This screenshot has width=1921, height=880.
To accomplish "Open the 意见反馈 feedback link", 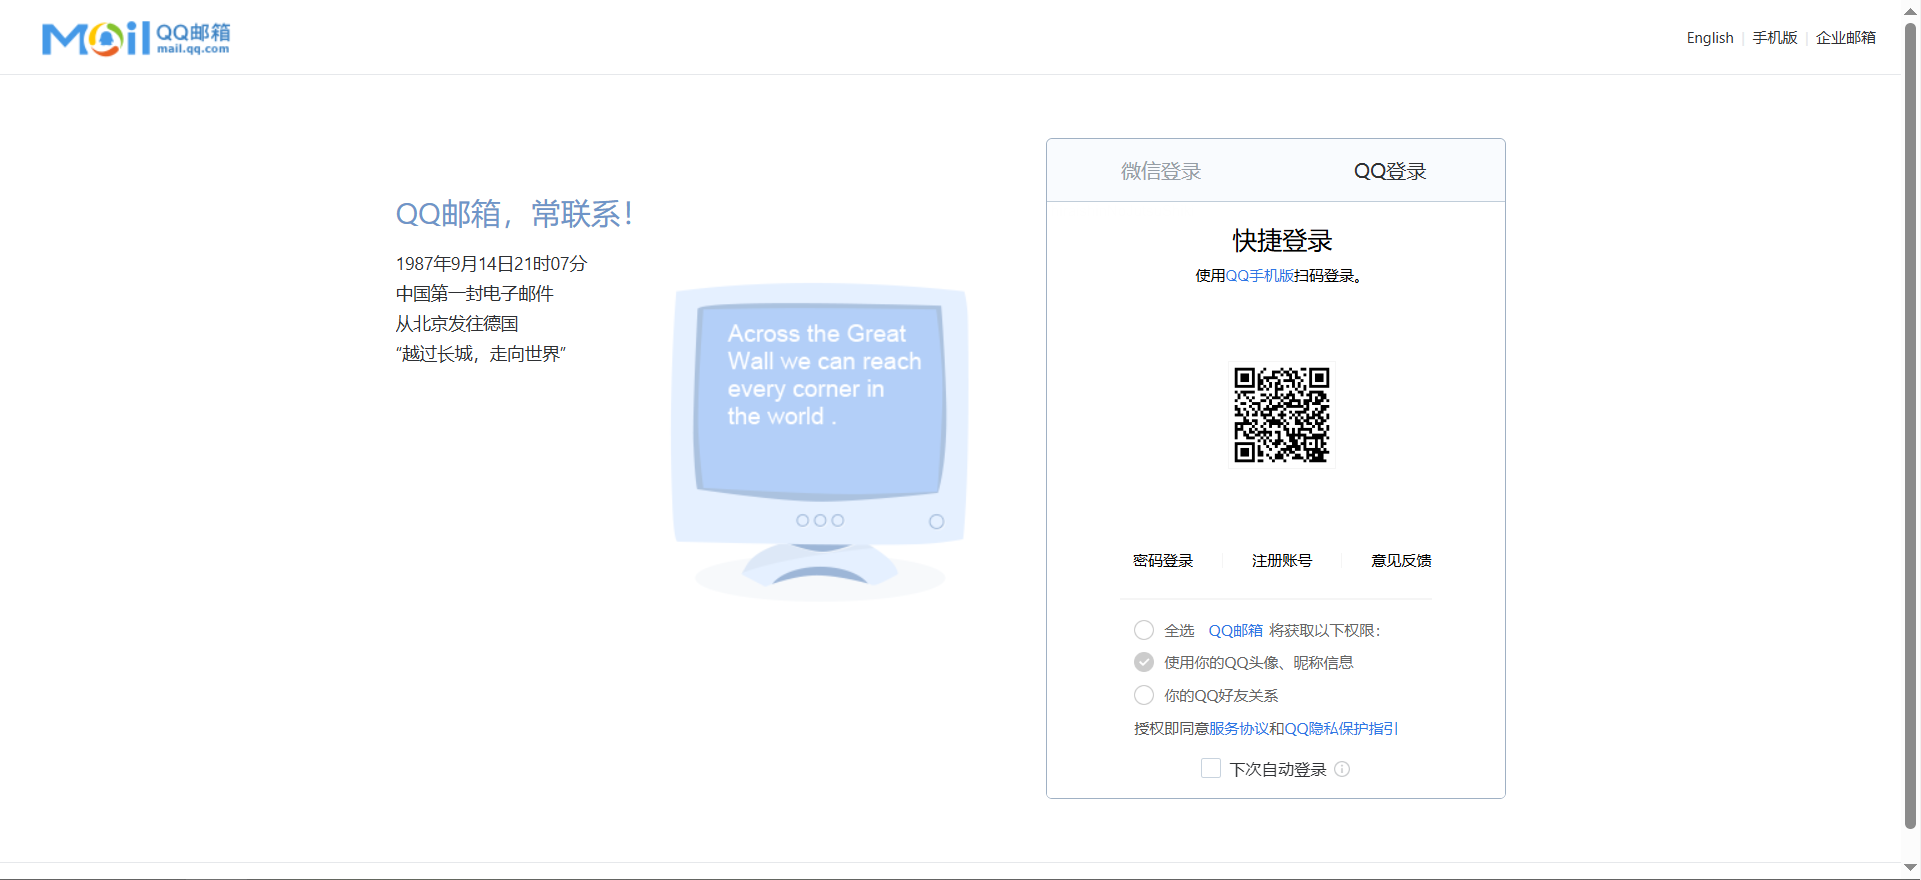I will pyautogui.click(x=1400, y=560).
